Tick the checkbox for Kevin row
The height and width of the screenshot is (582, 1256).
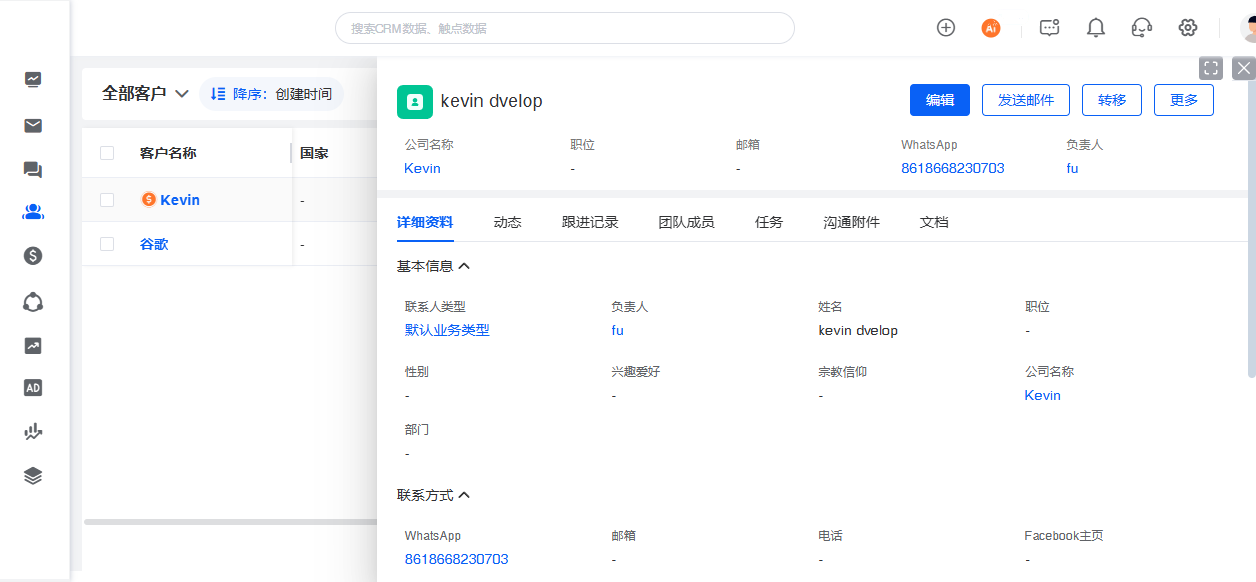pyautogui.click(x=107, y=200)
